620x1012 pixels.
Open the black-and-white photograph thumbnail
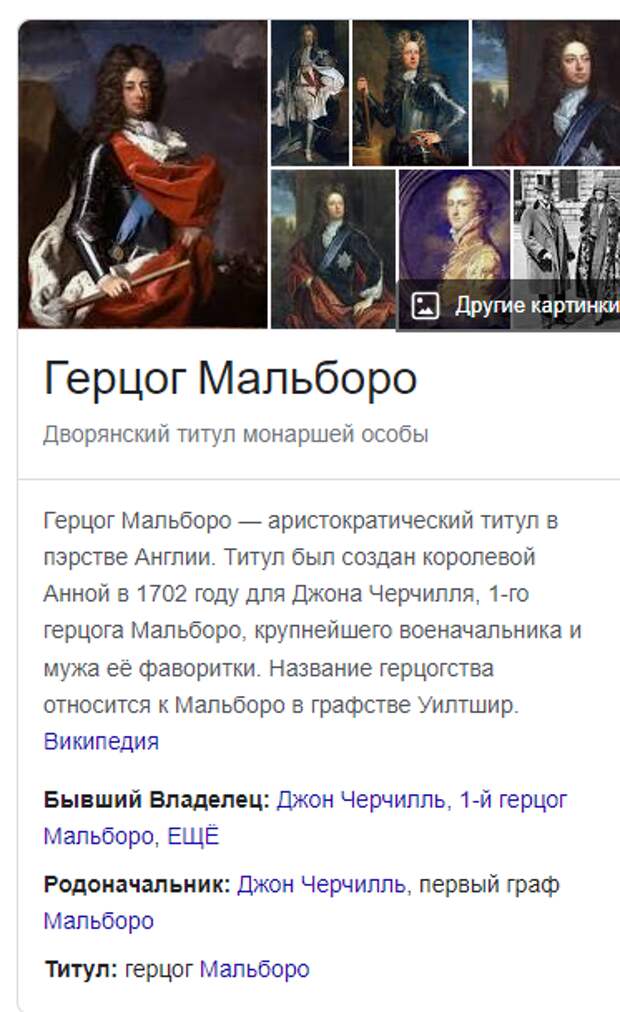(x=566, y=226)
